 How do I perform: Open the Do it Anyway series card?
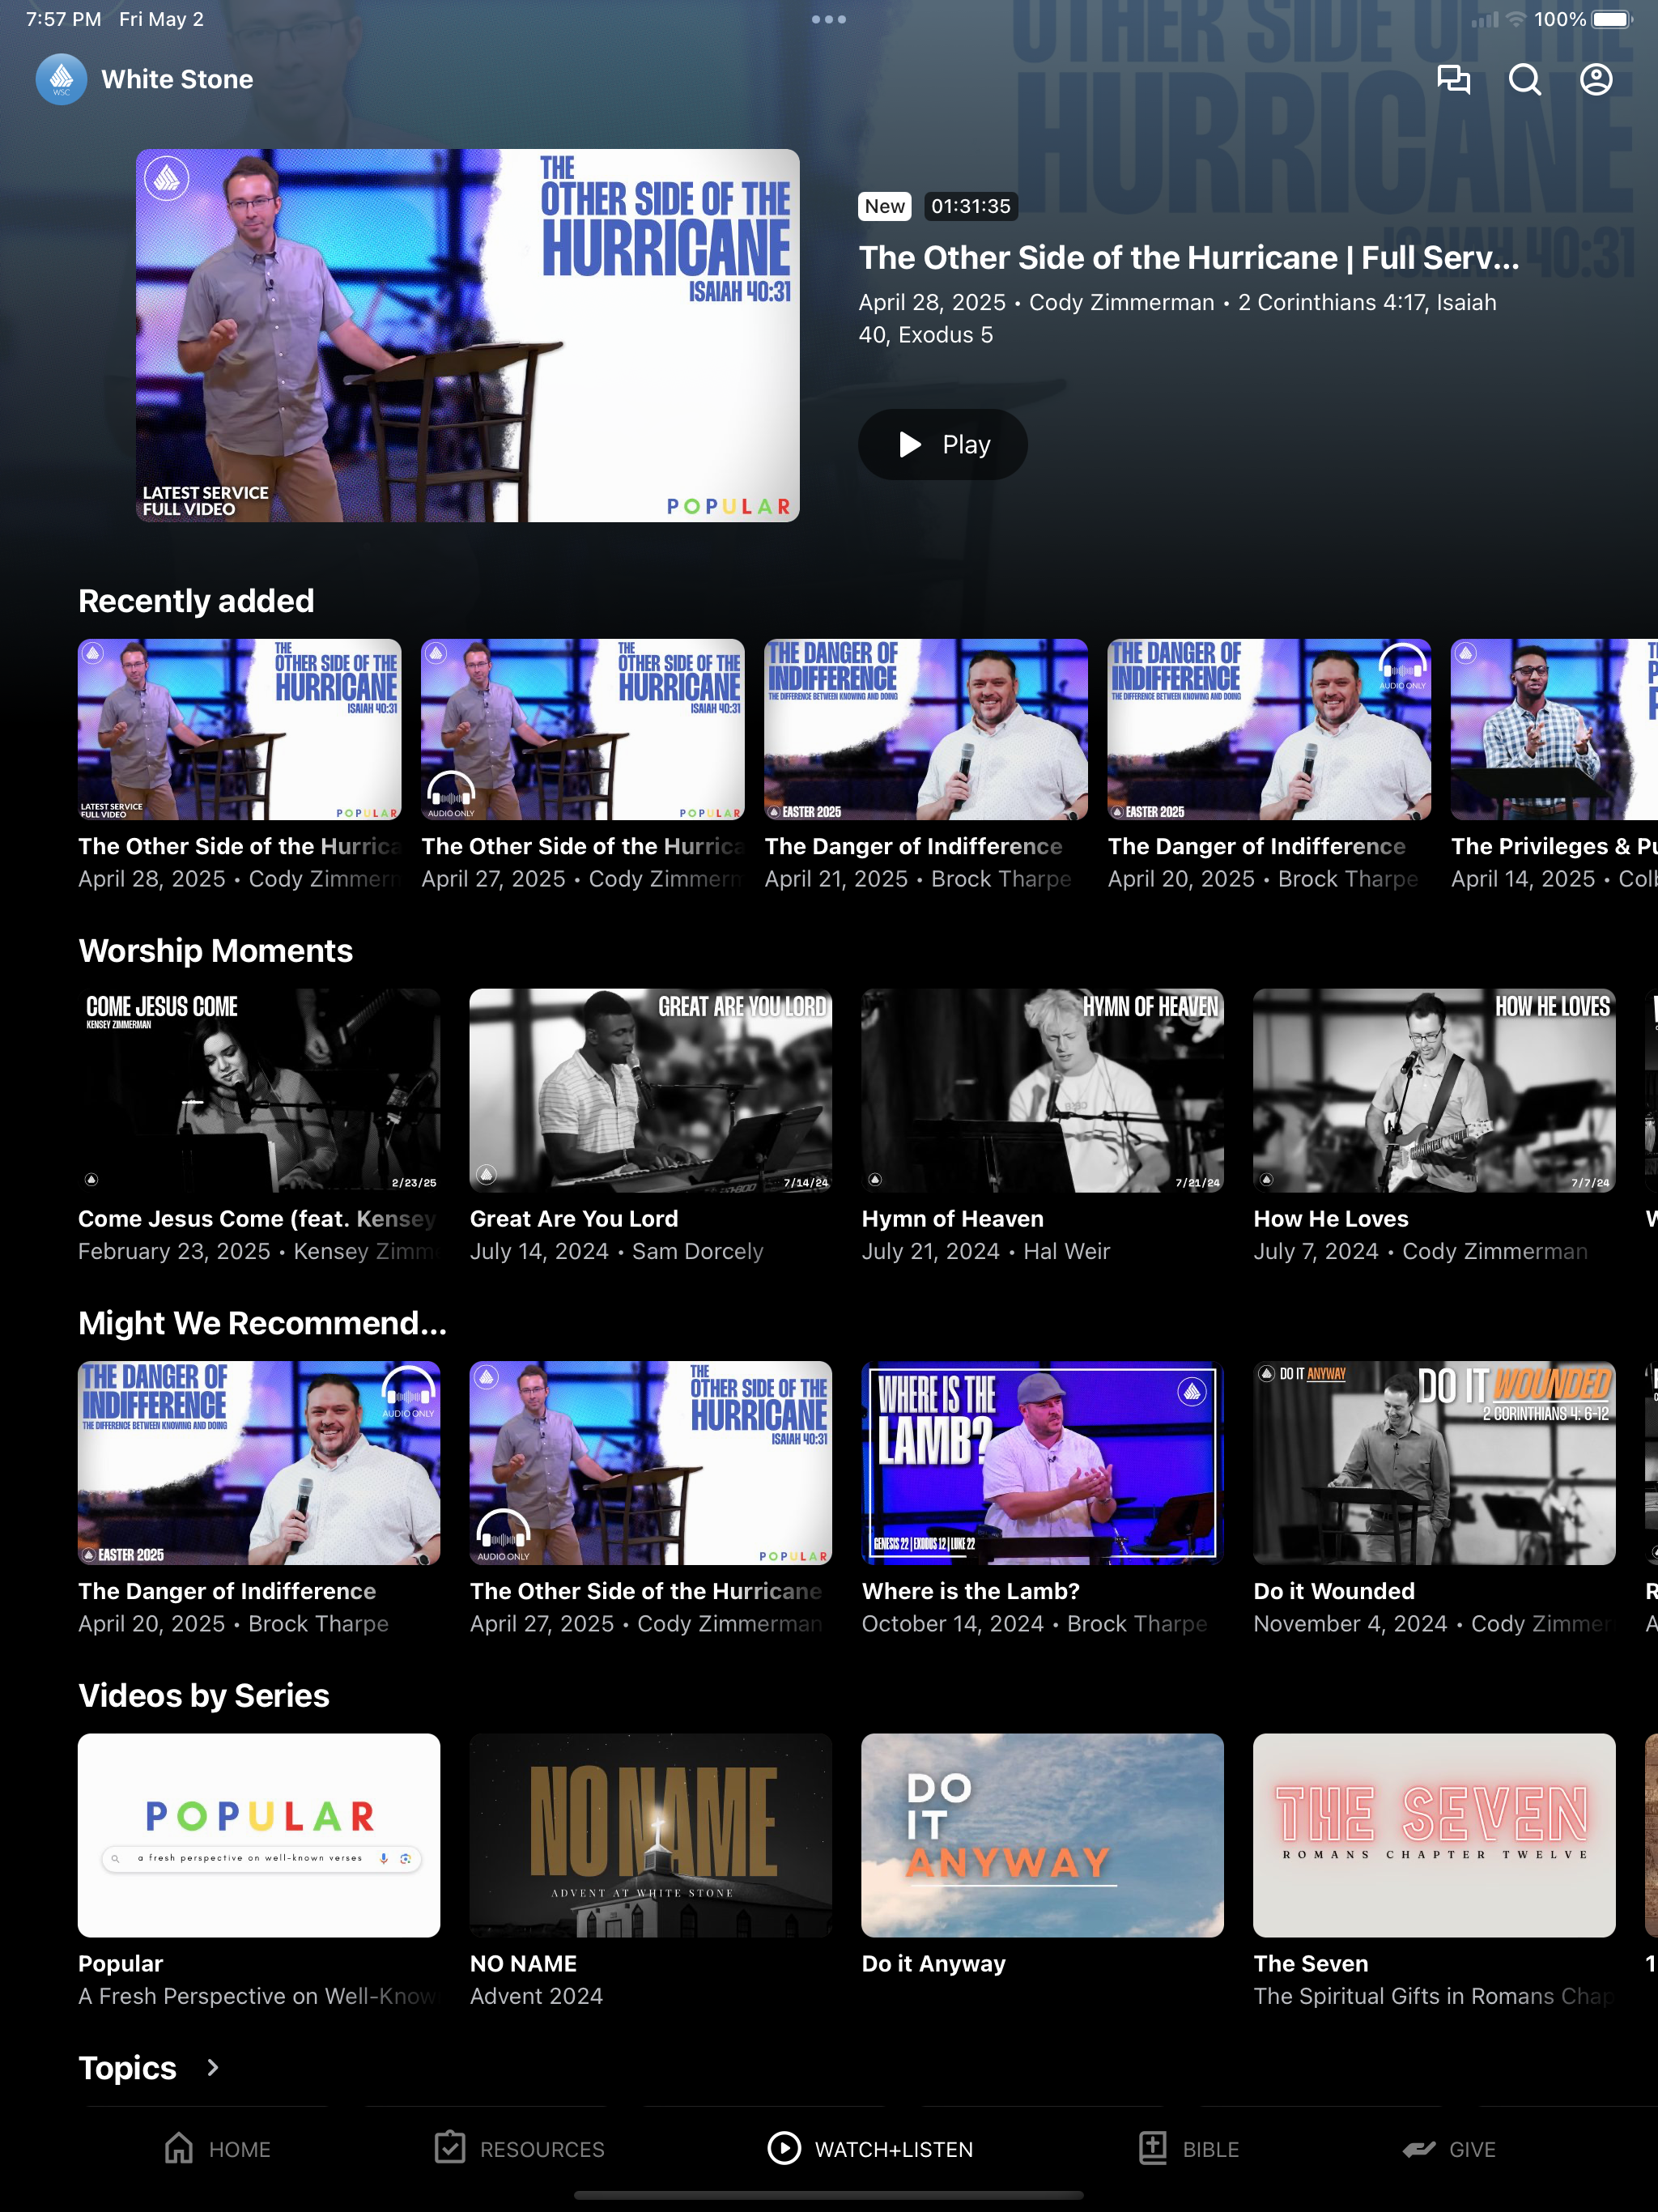click(1043, 1835)
